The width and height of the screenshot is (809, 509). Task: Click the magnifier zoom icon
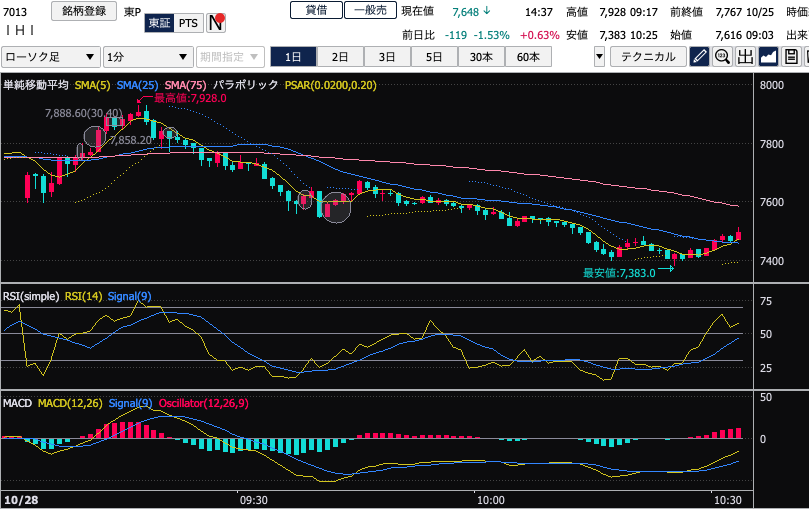click(x=722, y=57)
